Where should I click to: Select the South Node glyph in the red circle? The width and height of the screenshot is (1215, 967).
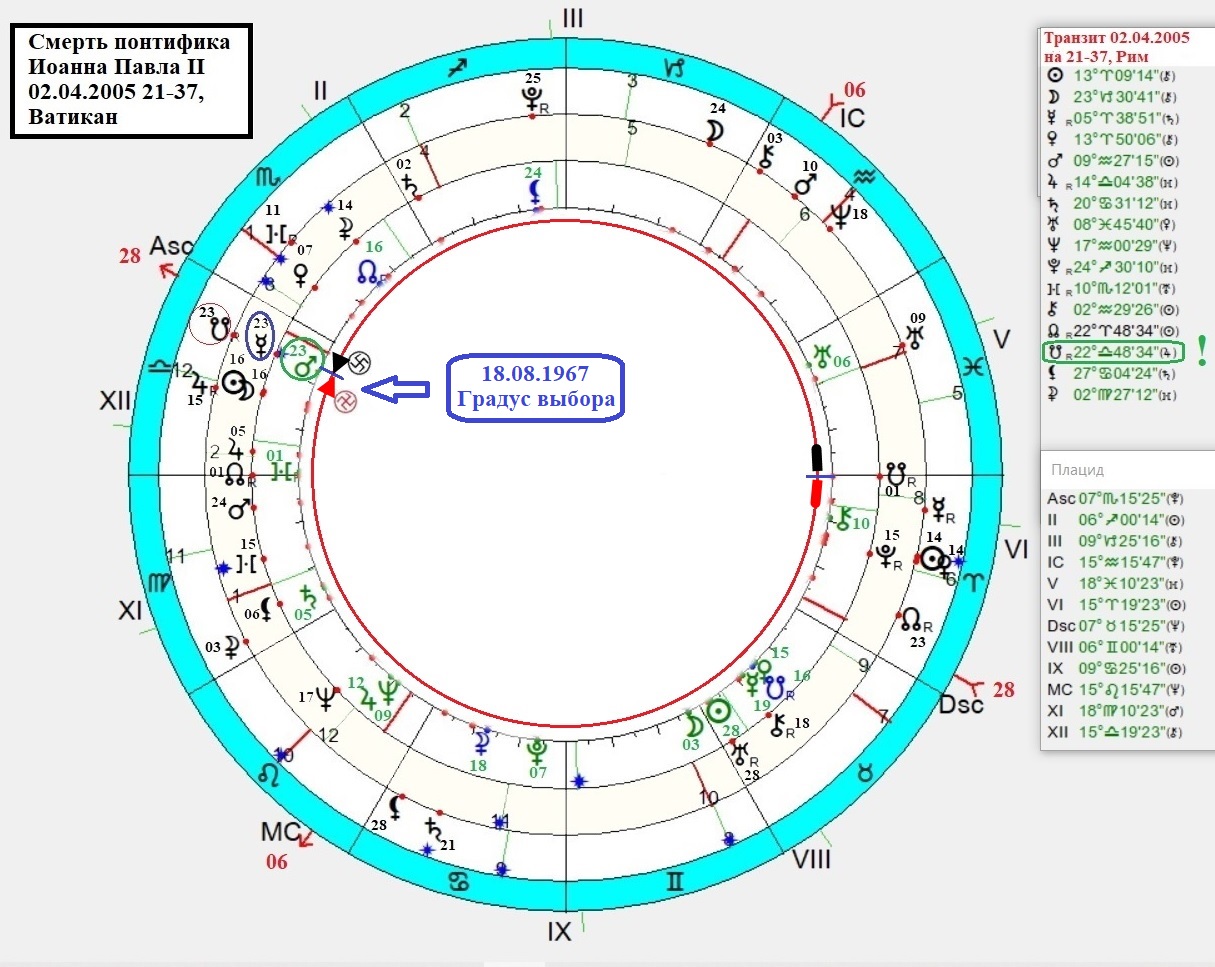219,327
